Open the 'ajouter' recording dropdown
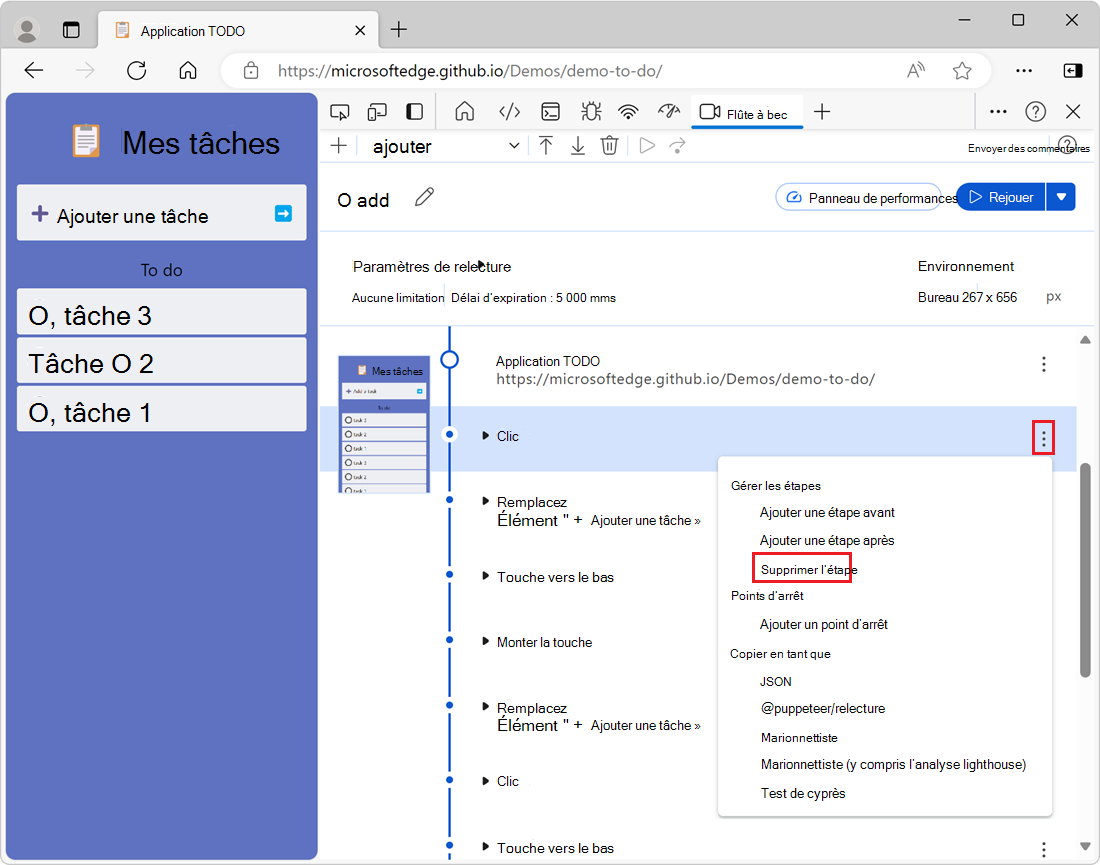This screenshot has height=865, width=1100. [x=446, y=146]
